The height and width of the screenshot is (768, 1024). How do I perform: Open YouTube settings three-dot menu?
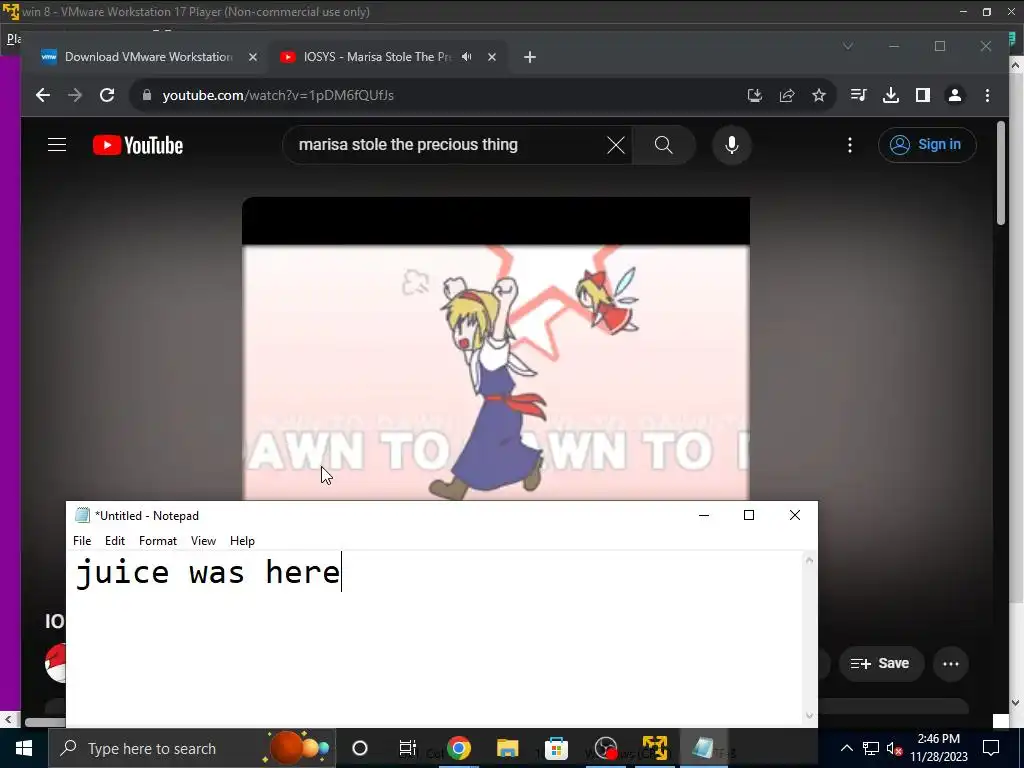[x=850, y=145]
